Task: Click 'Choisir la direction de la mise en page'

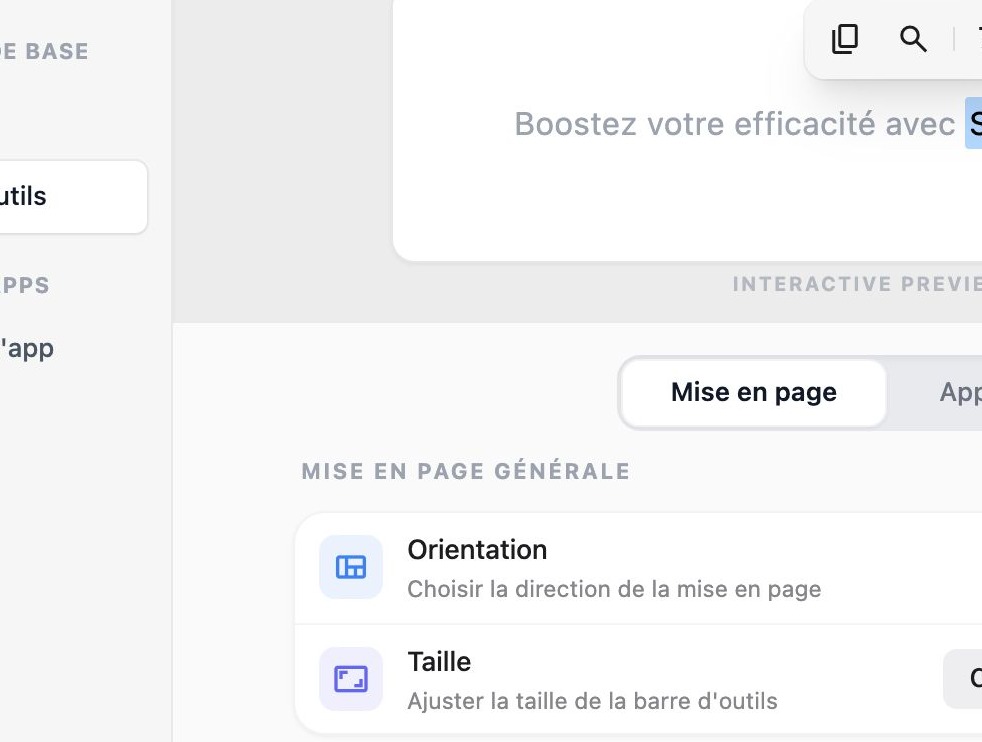Action: (614, 589)
